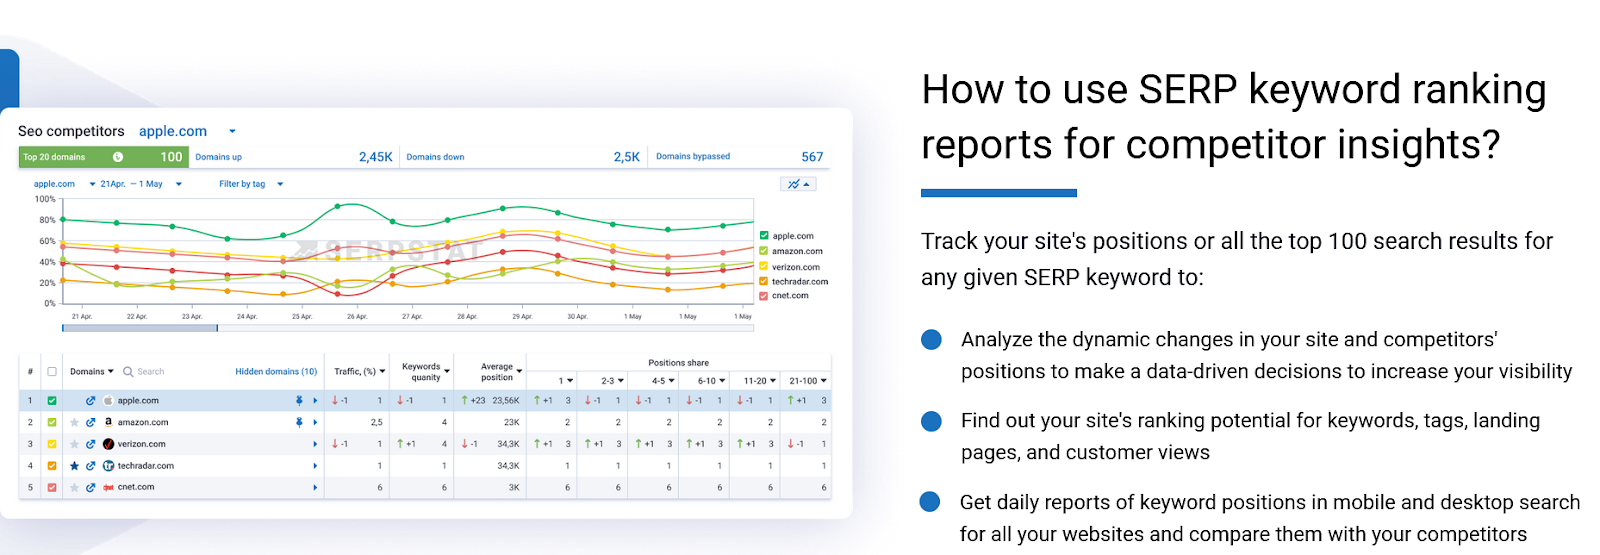Expand the amazon.com row arrow
The image size is (1600, 555).
(x=315, y=423)
